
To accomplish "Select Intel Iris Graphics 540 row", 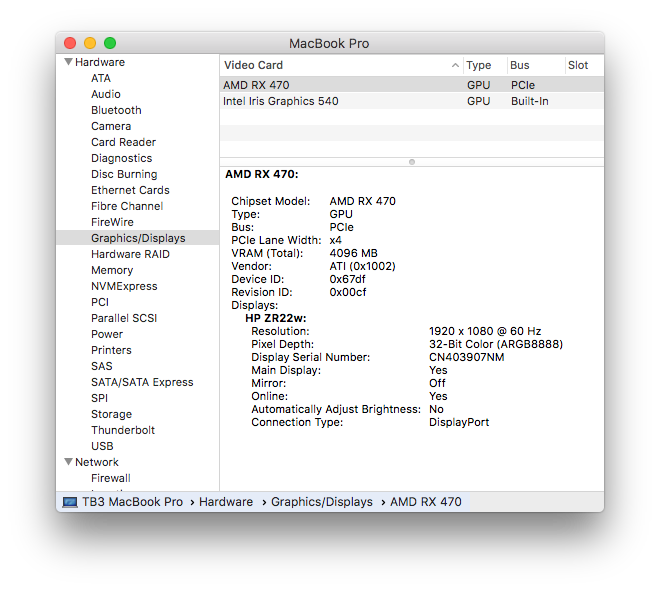I will click(412, 101).
